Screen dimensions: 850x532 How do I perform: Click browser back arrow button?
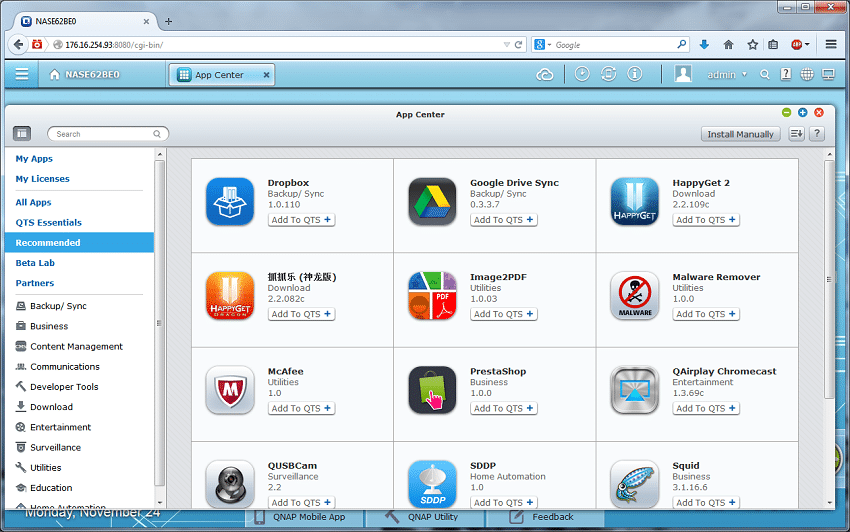click(x=18, y=44)
